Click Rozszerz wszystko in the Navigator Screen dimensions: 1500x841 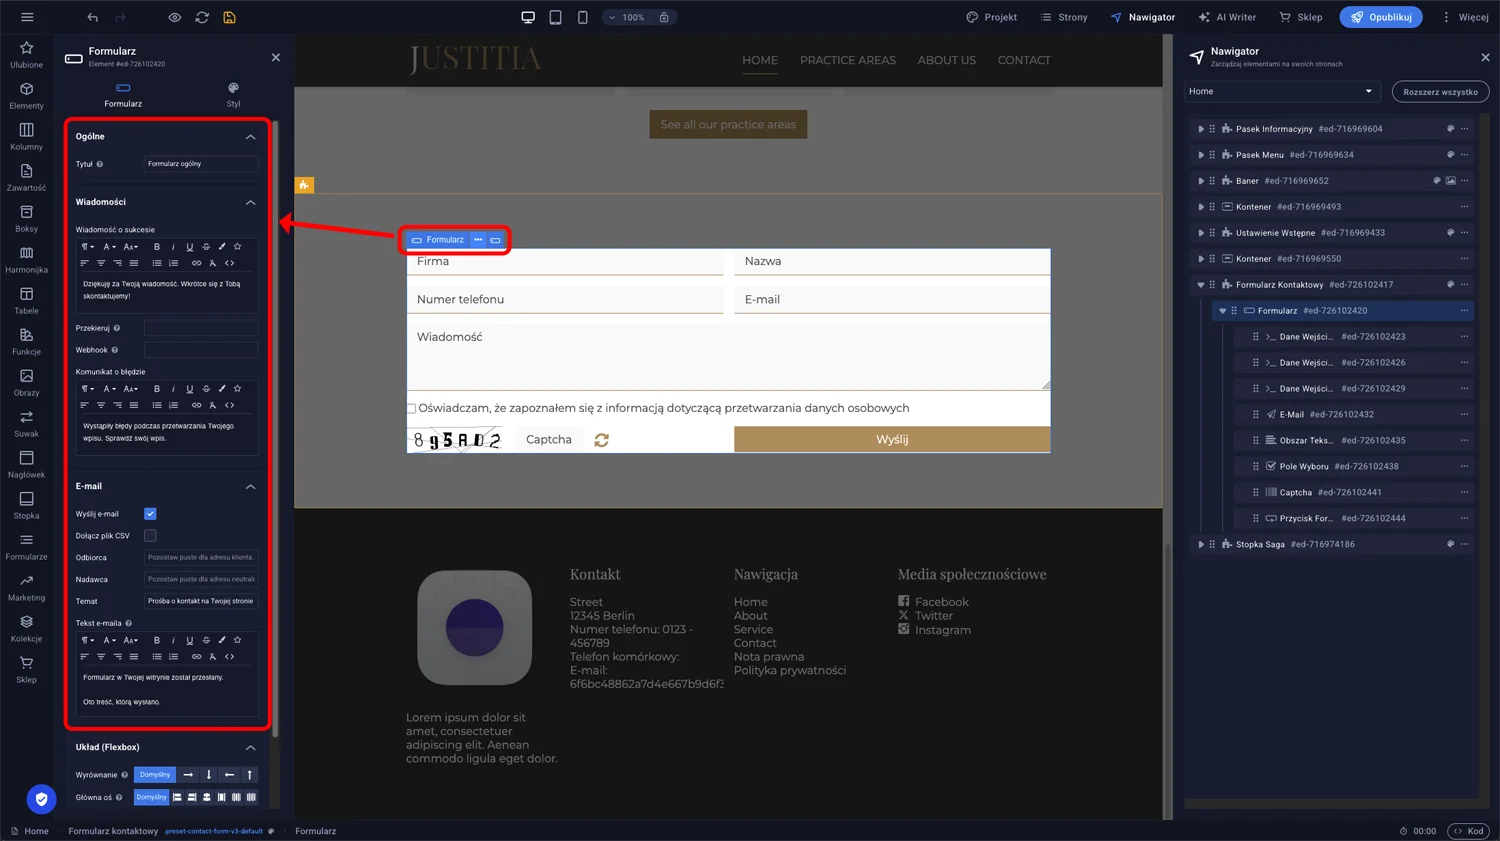coord(1440,91)
